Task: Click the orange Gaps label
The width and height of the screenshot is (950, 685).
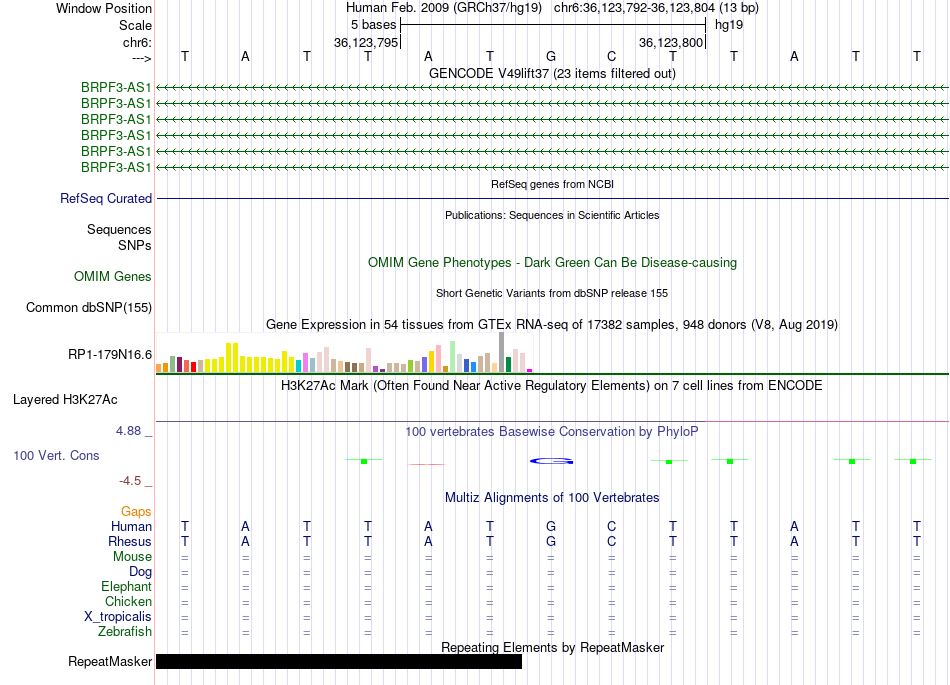Action: click(136, 512)
